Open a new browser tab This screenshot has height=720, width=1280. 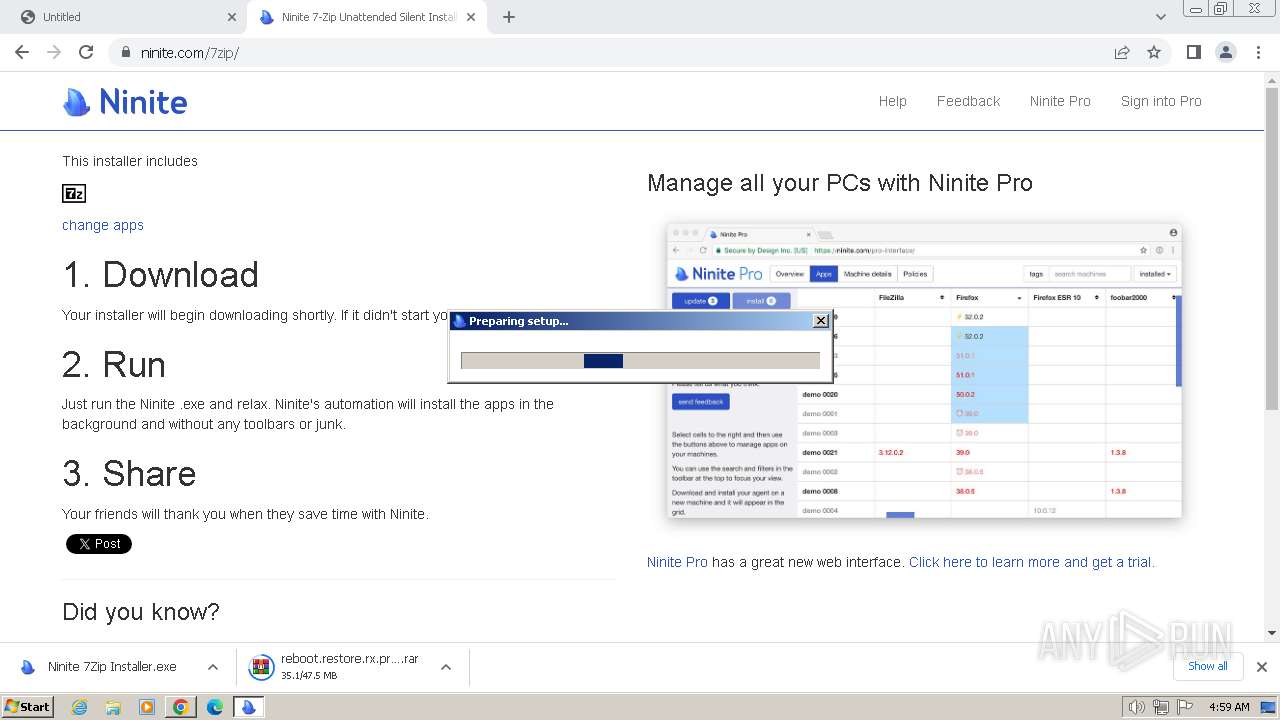(x=509, y=17)
